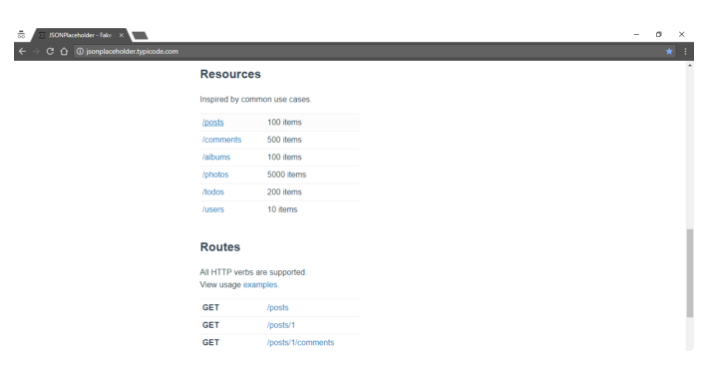Click the '200 items' text
This screenshot has height=376, width=724.
point(284,192)
